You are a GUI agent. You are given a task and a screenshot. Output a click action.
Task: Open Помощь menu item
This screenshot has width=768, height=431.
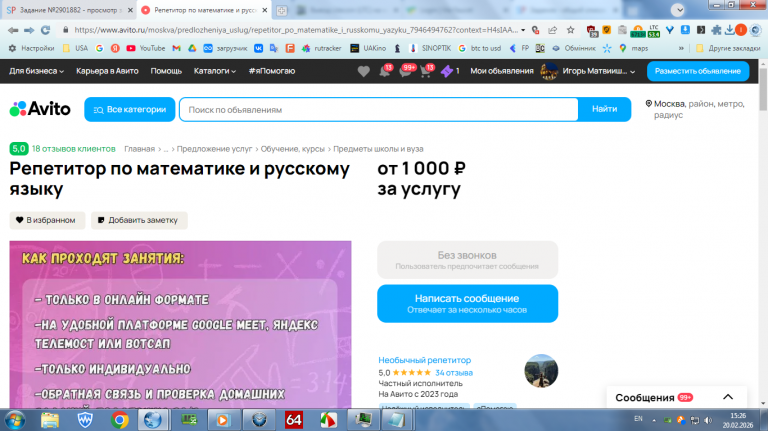click(x=166, y=71)
